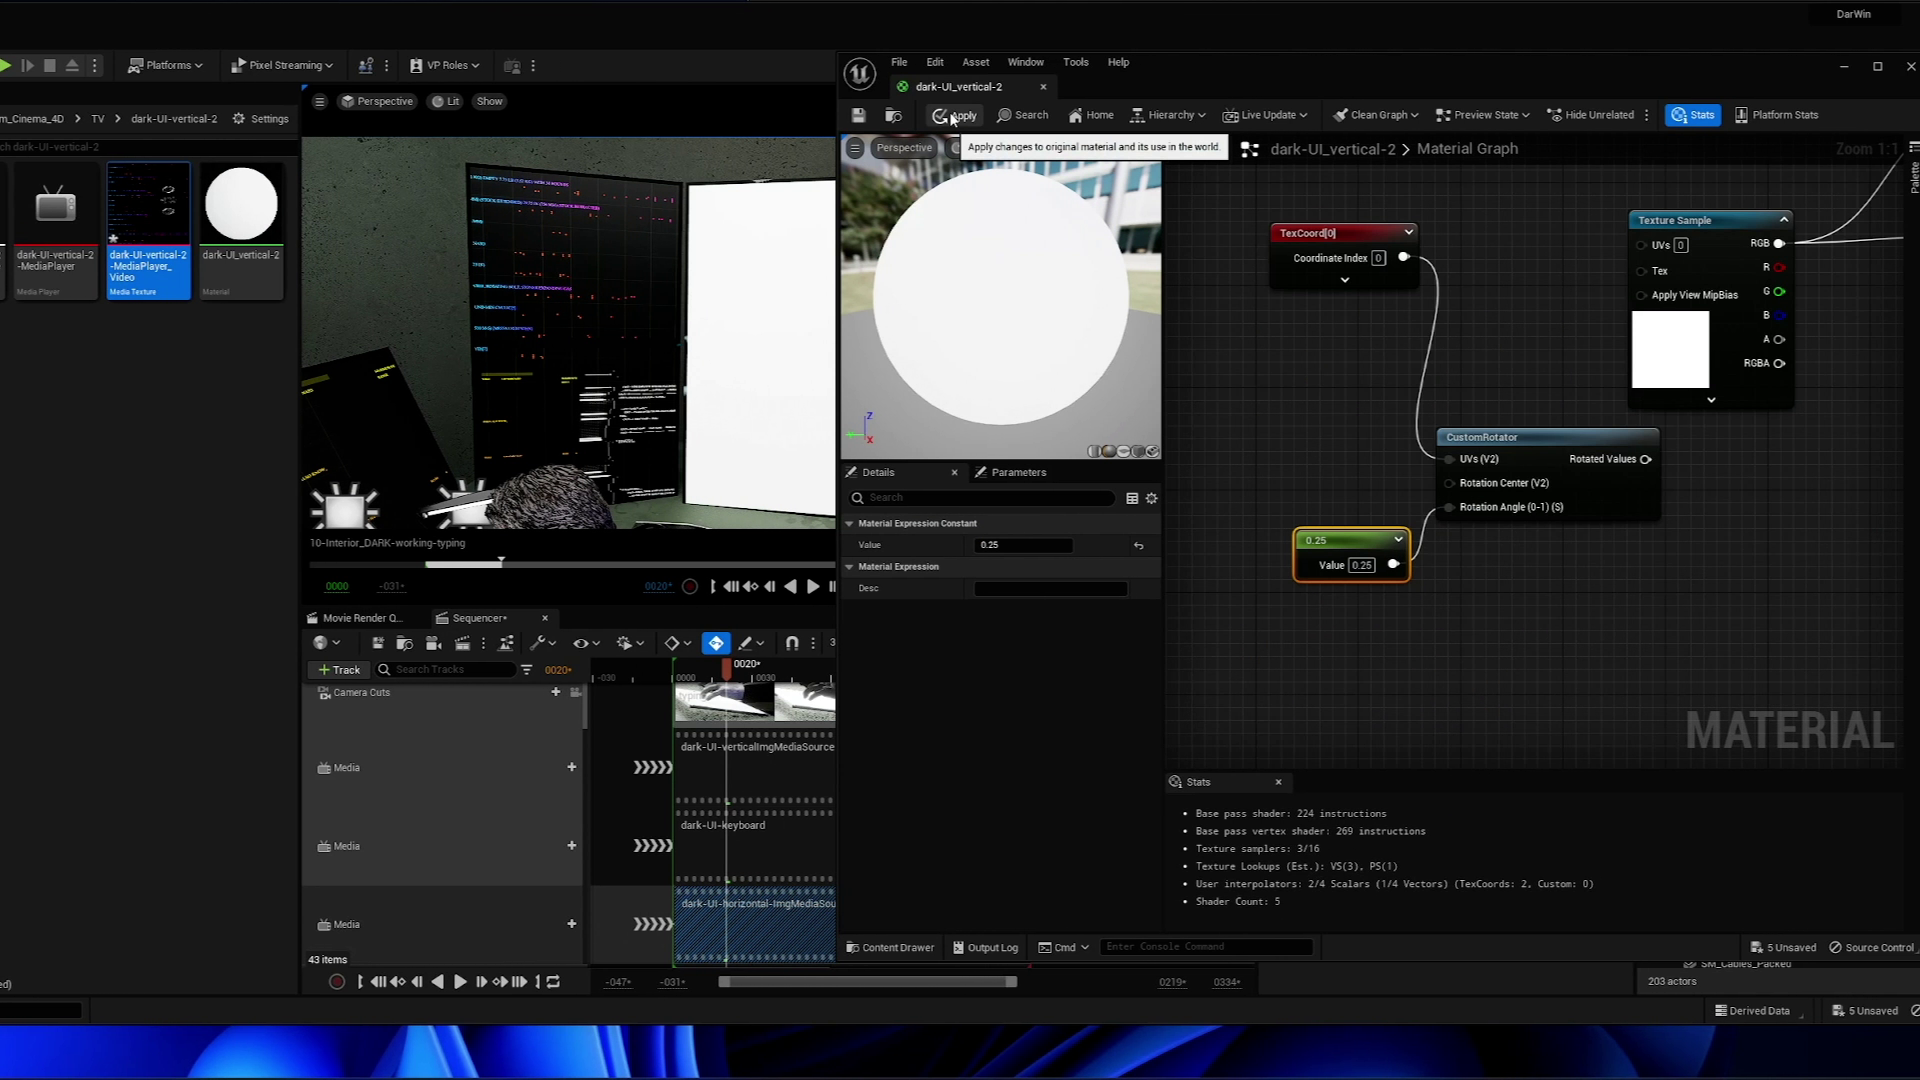Image resolution: width=1920 pixels, height=1080 pixels.
Task: Open the Asset menu
Action: (x=975, y=62)
